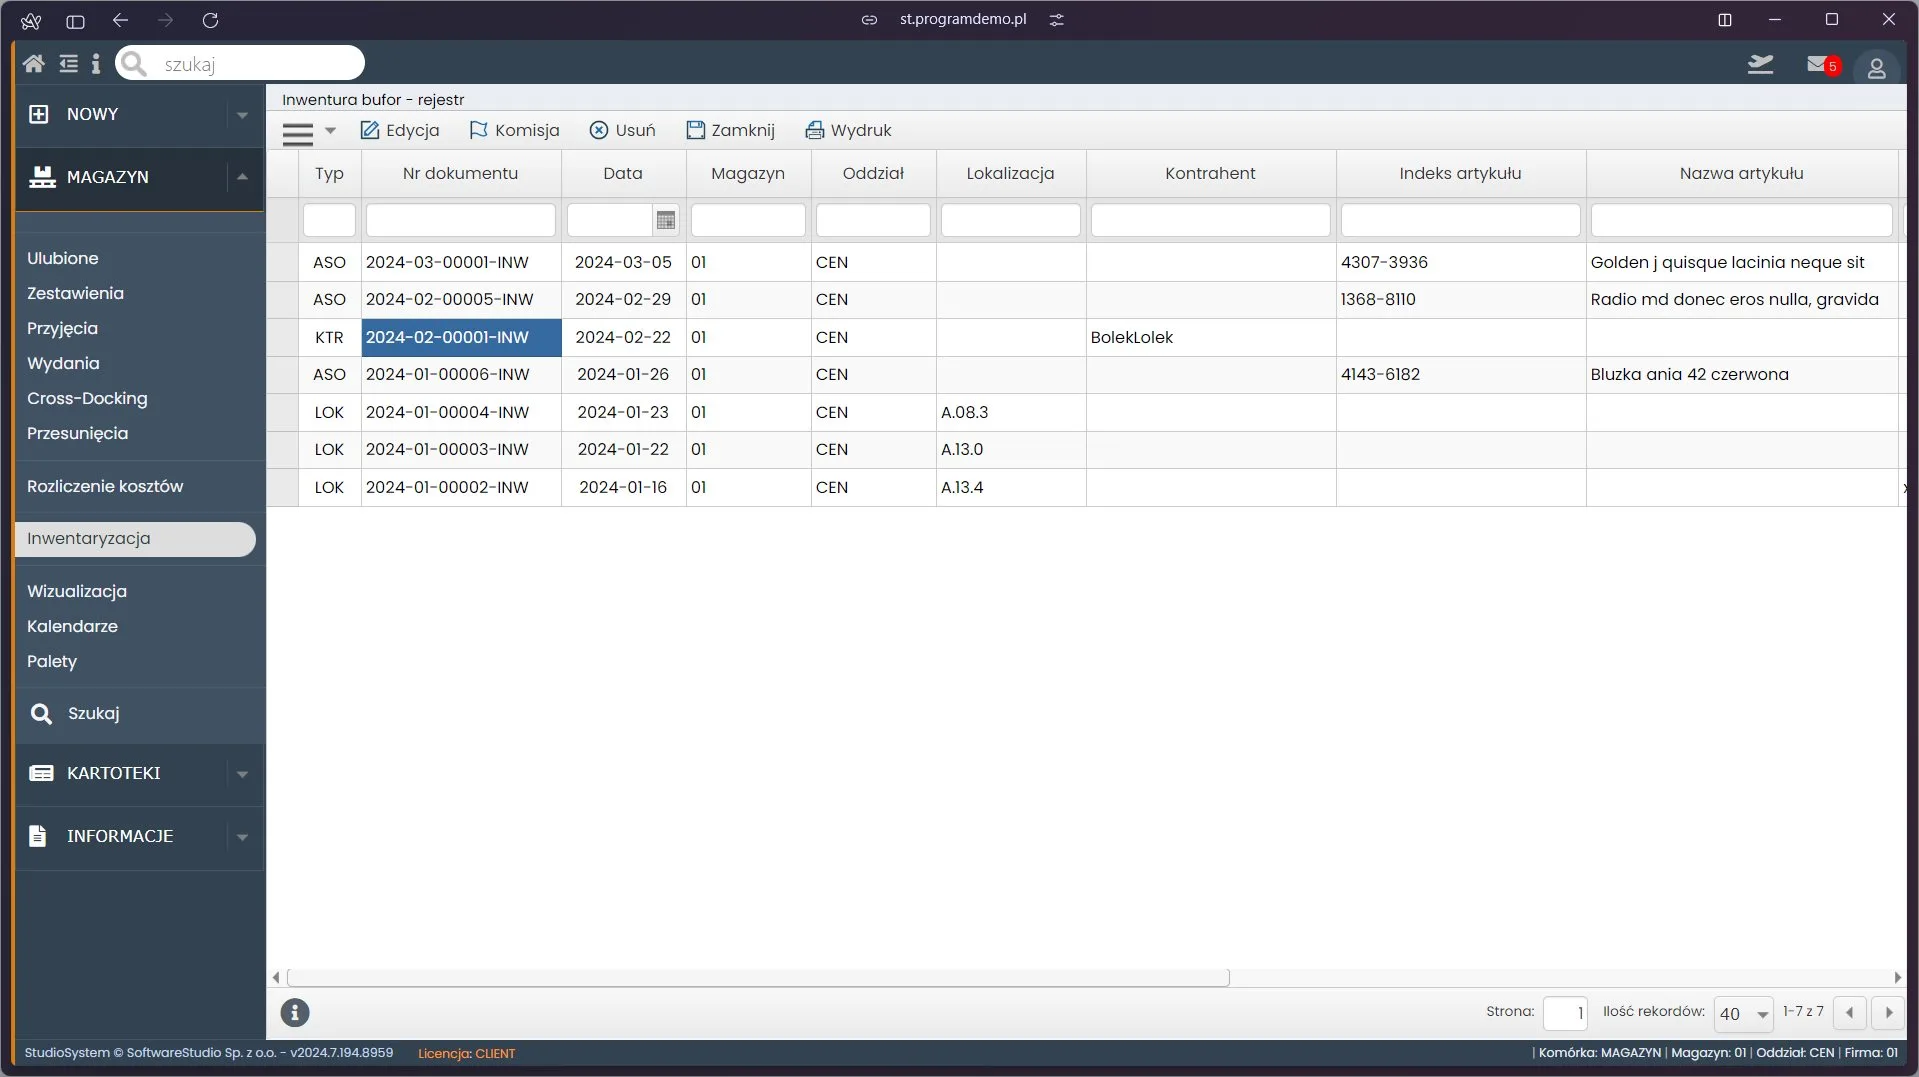Open the airplane landing icon
The width and height of the screenshot is (1919, 1077).
click(x=1760, y=65)
